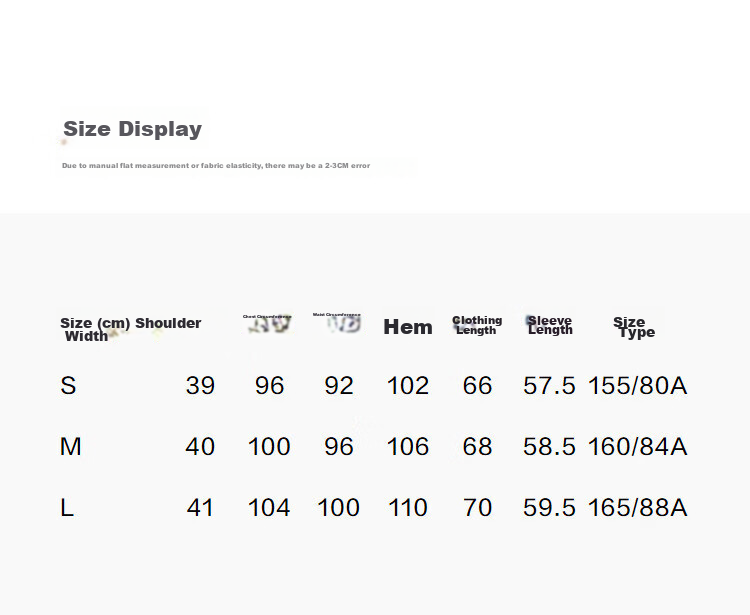Select the 'Hem' column header
The image size is (750, 615).
tap(408, 327)
